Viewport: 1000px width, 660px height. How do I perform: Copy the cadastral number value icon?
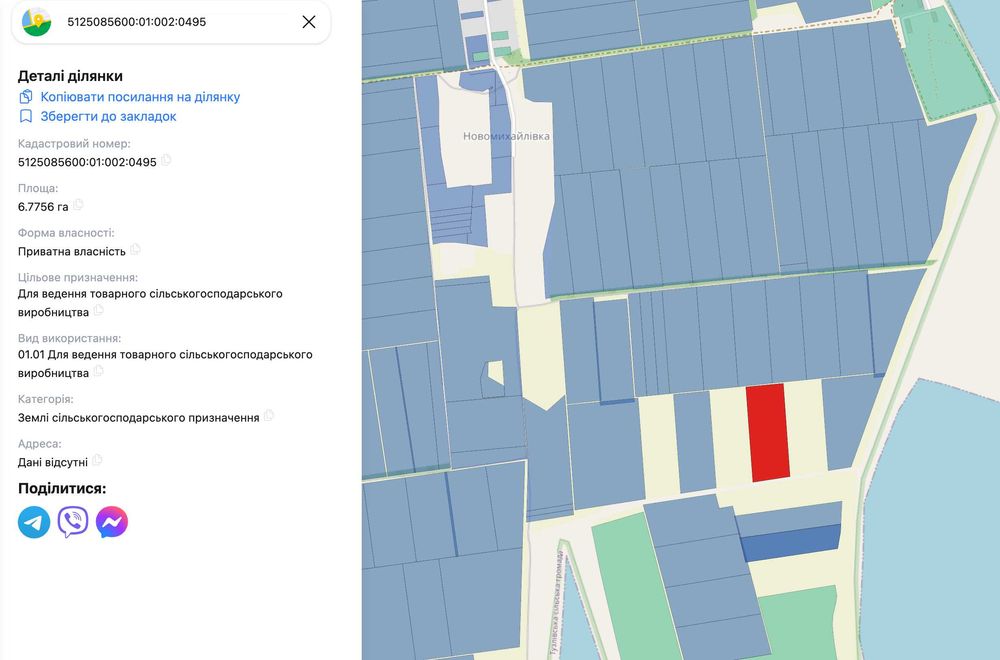[x=166, y=160]
